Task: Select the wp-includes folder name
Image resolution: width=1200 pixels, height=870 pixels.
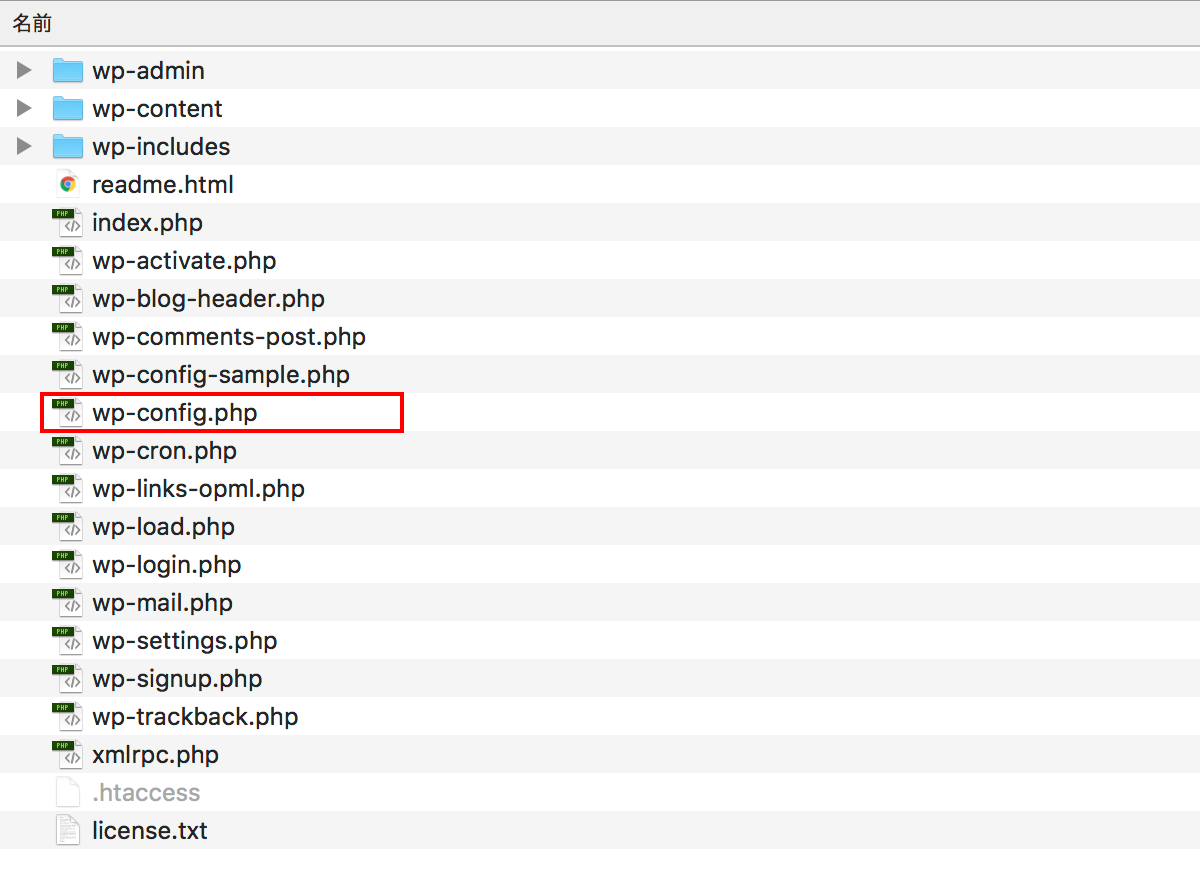Action: [x=161, y=147]
